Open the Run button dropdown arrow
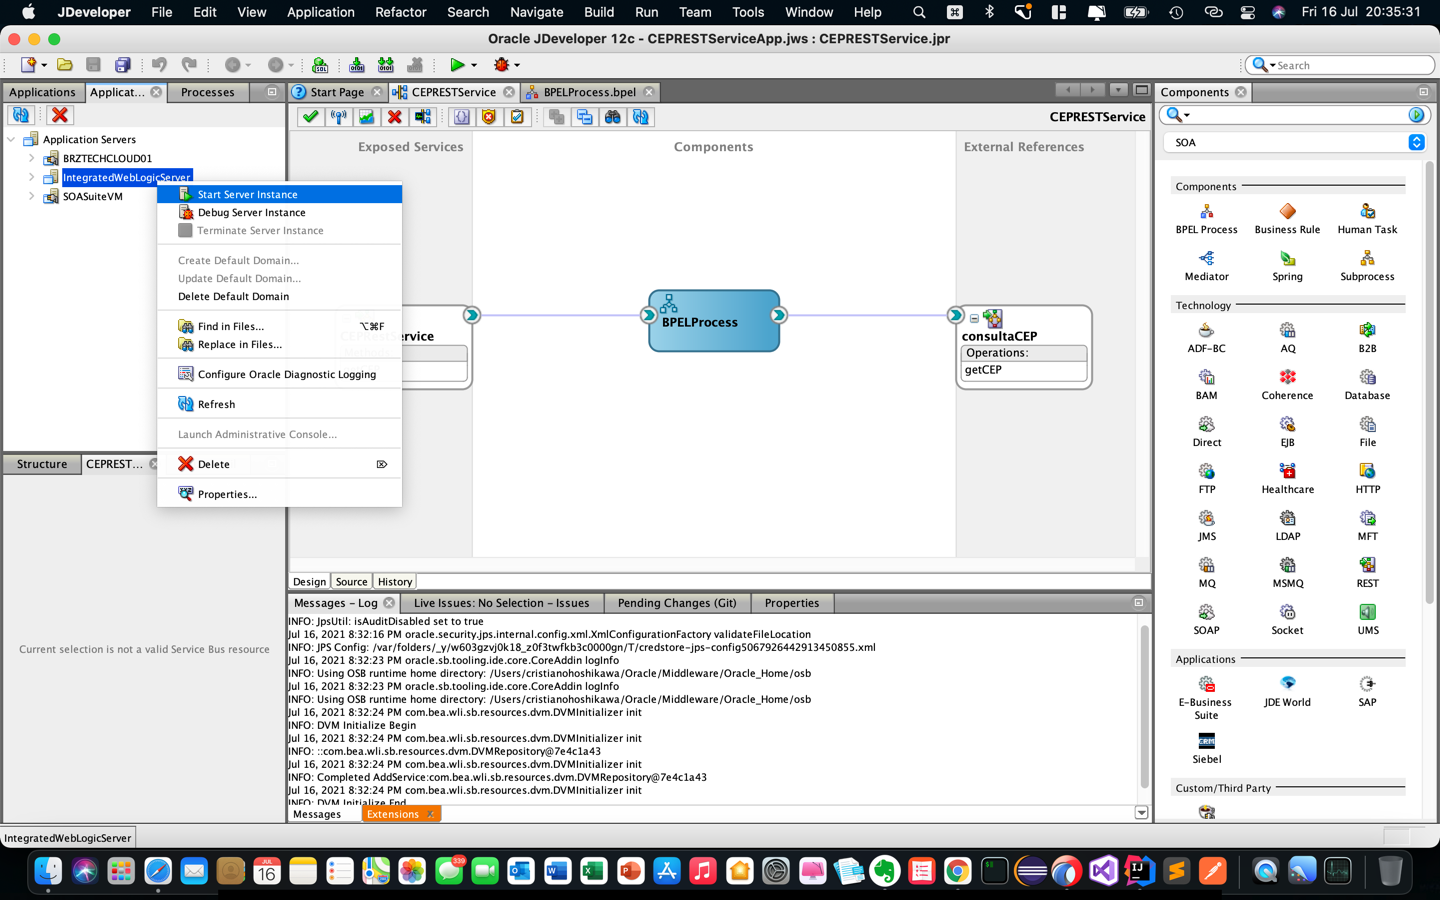 pos(474,65)
